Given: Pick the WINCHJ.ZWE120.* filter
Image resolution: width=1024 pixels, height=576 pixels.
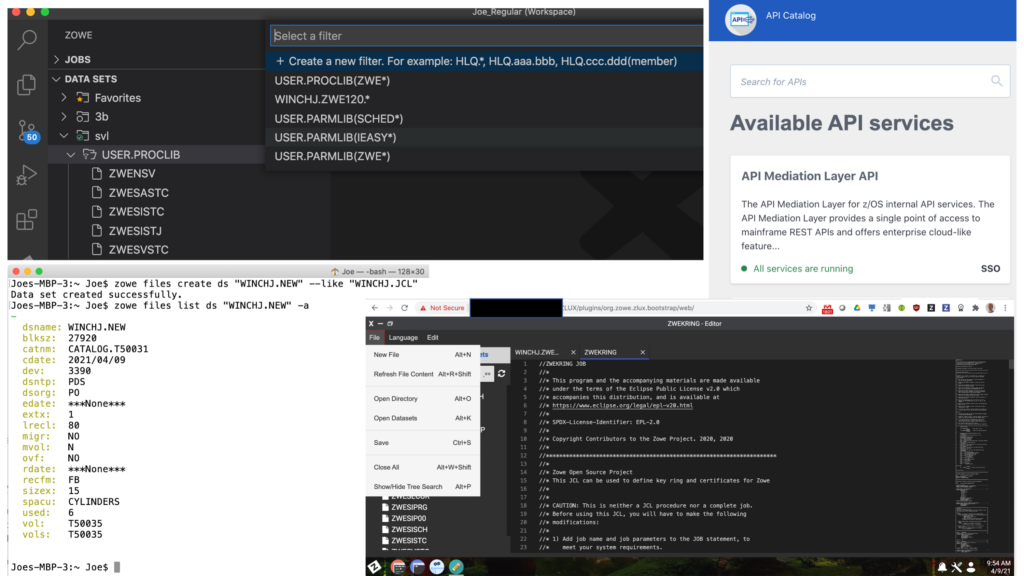Looking at the screenshot, I should coord(485,99).
